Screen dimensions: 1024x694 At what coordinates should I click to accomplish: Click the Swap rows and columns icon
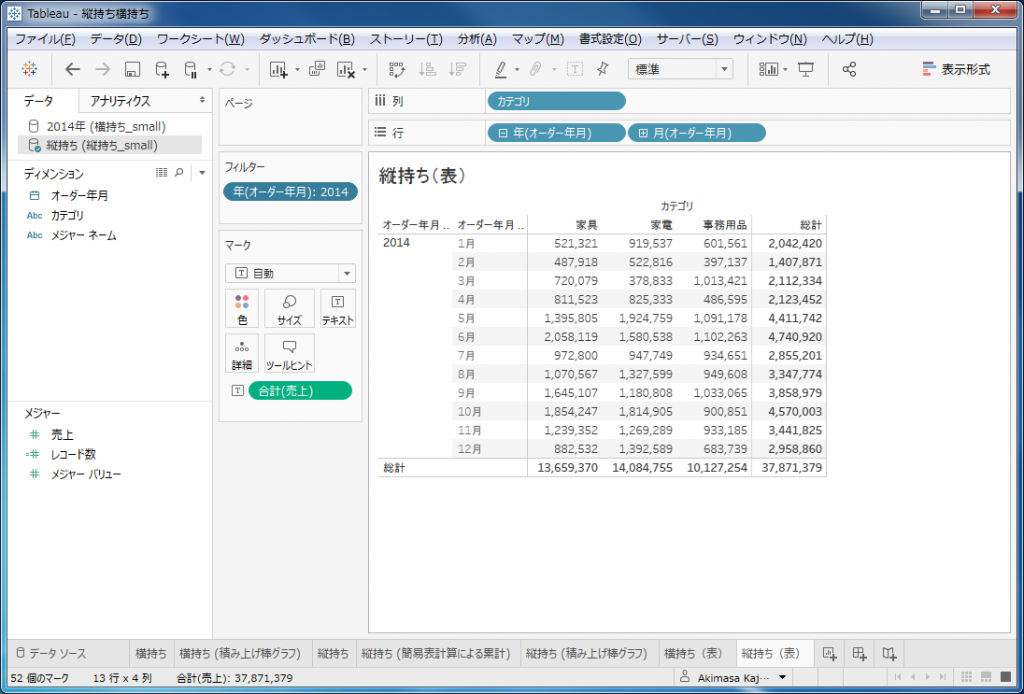tap(397, 69)
